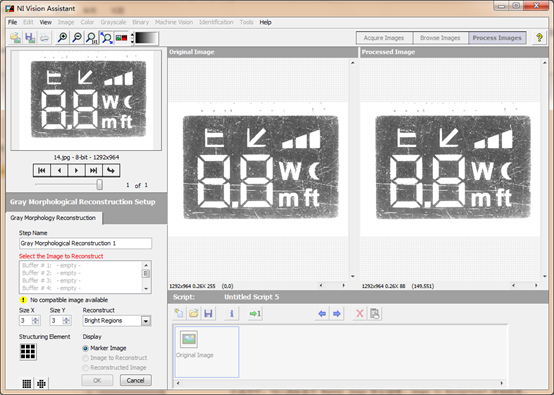Click the edit step document icon
554x395 pixels.
pyautogui.click(x=375, y=313)
